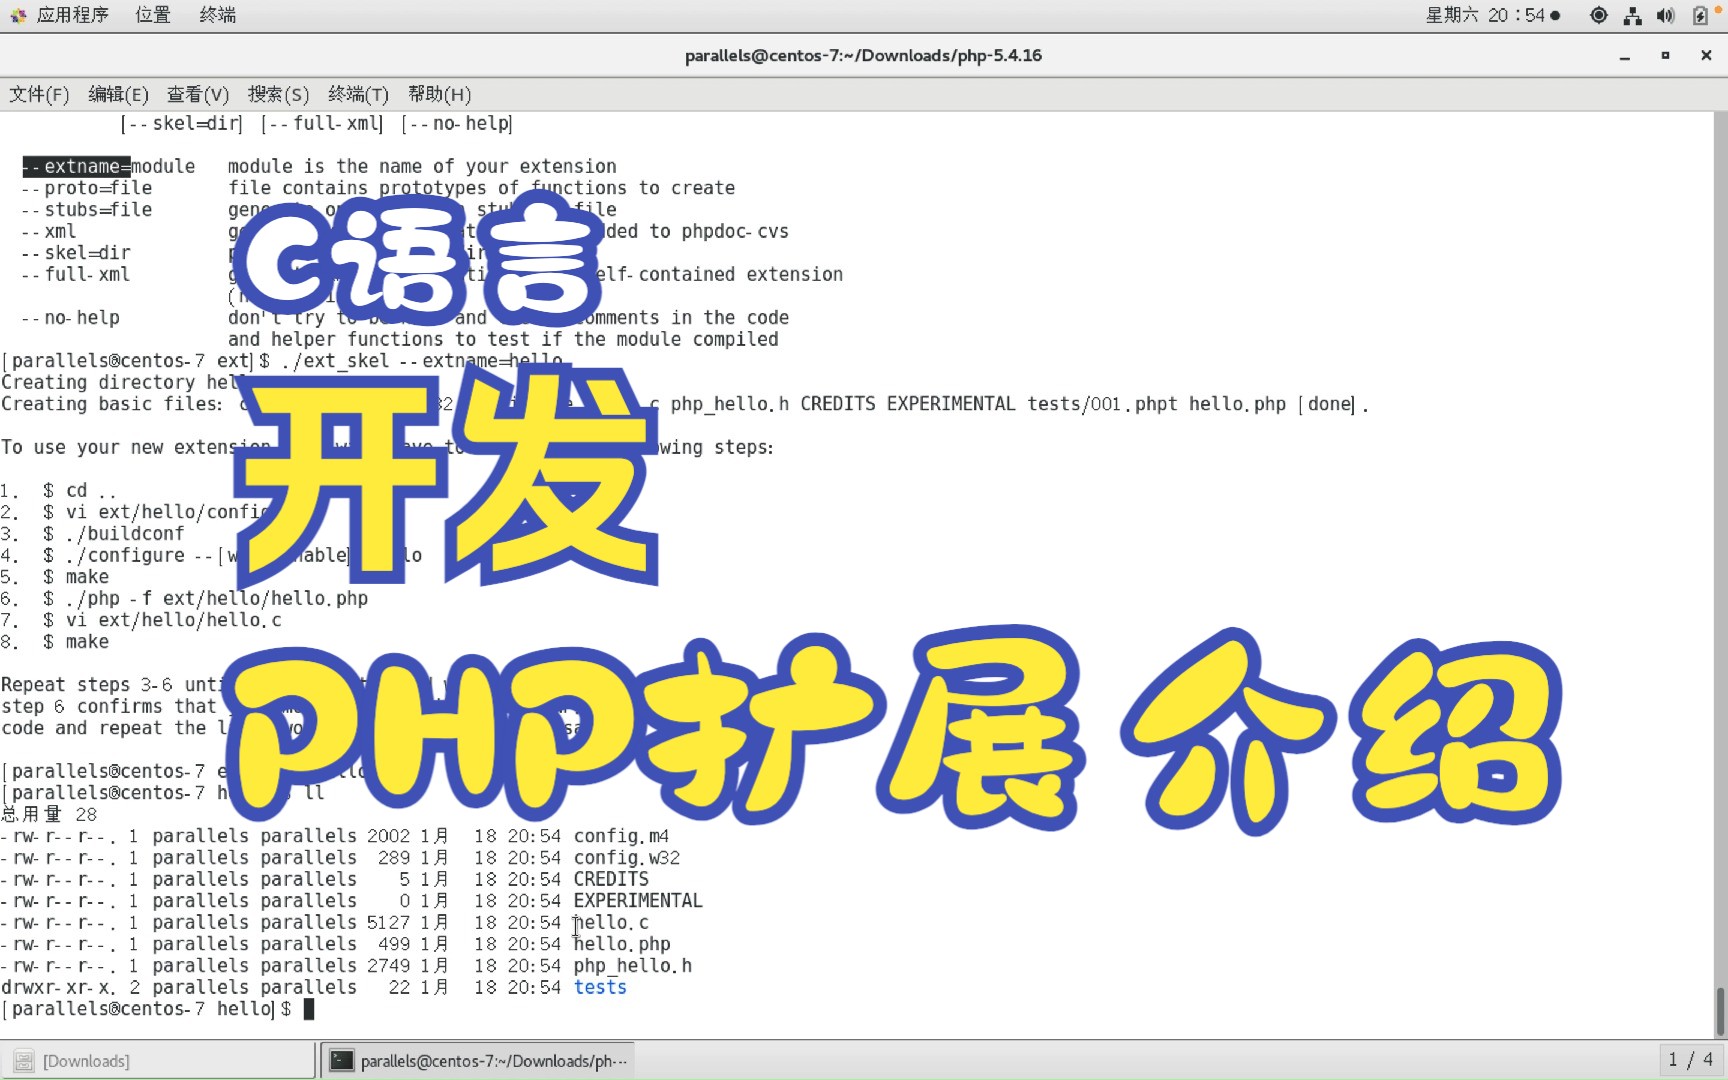Viewport: 1728px width, 1080px height.
Task: Click the blue tests directory name
Action: [x=600, y=987]
